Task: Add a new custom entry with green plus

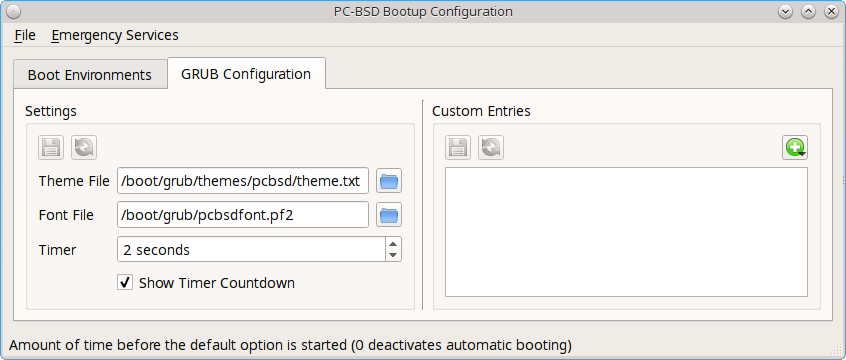Action: [x=795, y=147]
